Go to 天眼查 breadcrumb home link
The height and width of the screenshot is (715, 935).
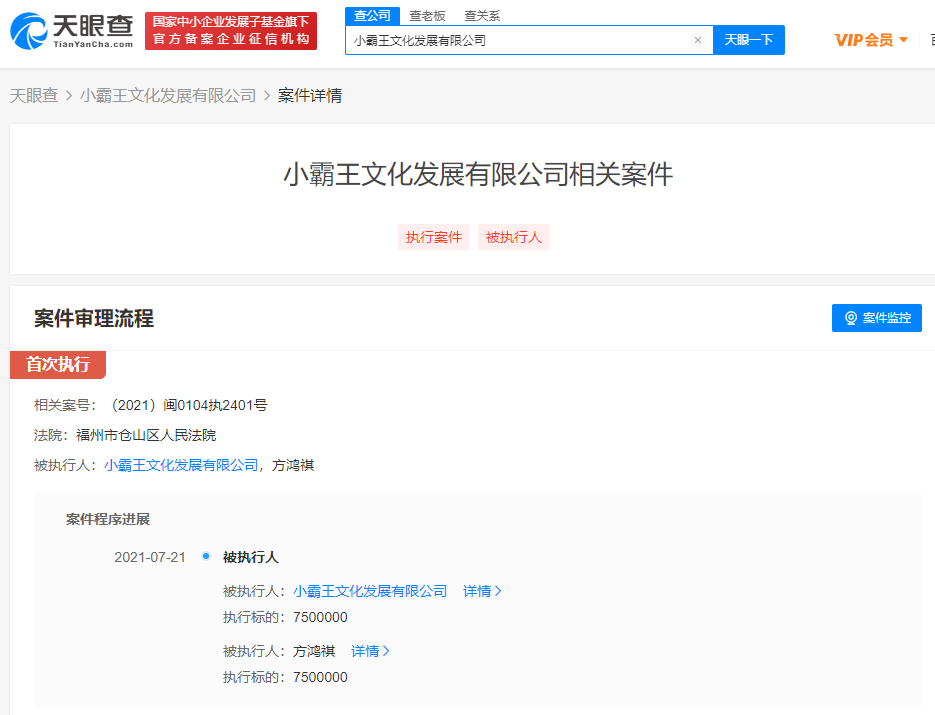[x=34, y=96]
